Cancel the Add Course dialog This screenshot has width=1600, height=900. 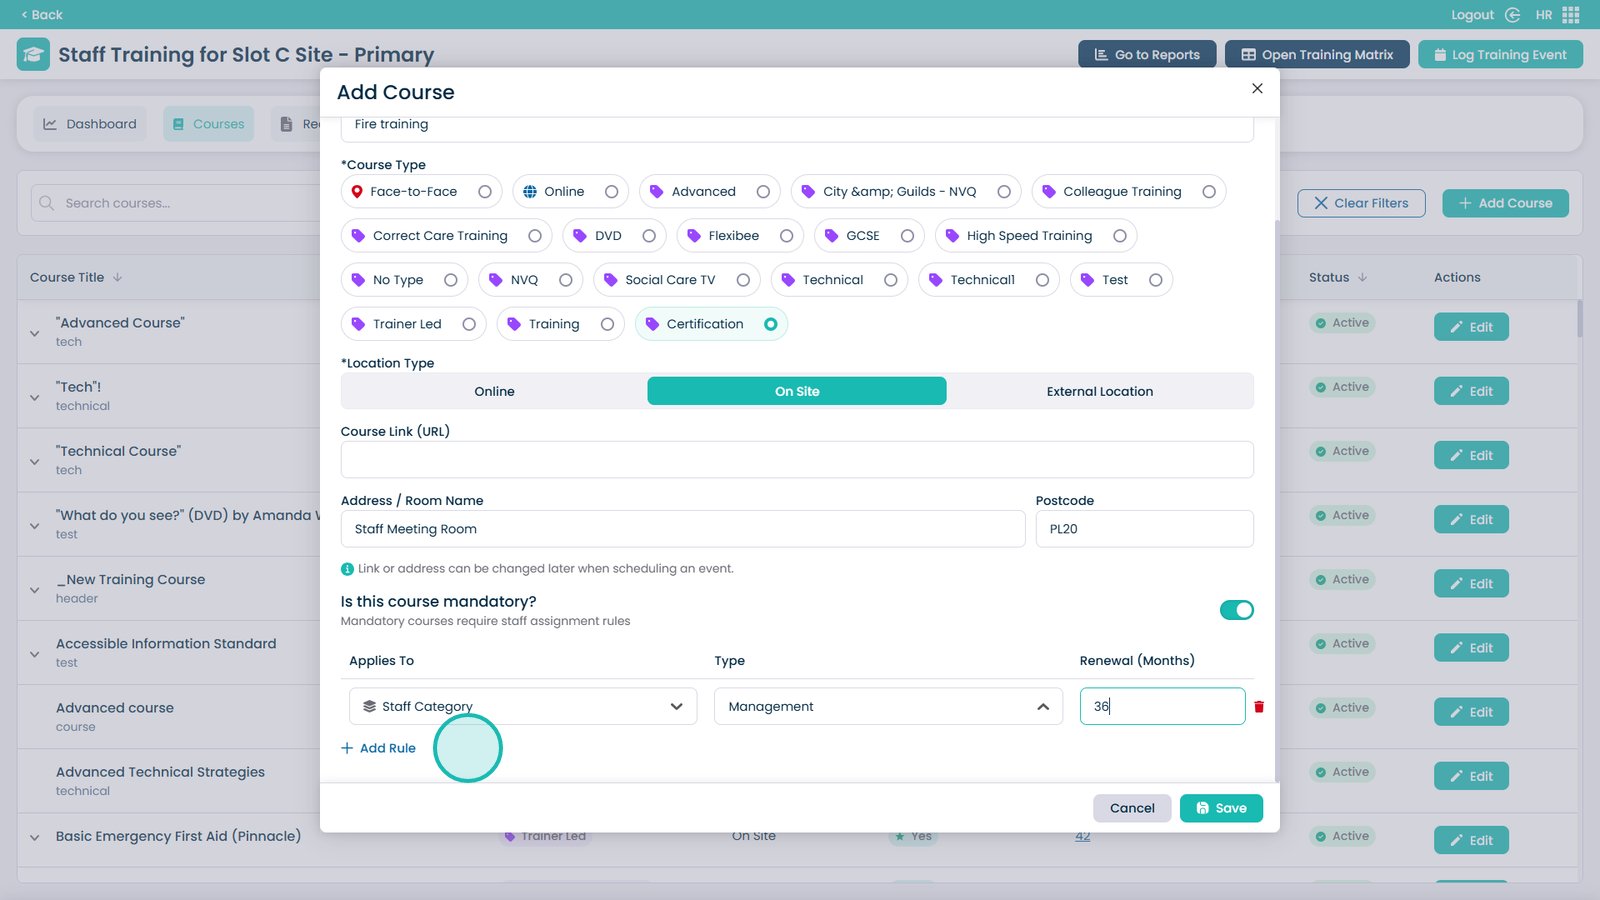1132,808
